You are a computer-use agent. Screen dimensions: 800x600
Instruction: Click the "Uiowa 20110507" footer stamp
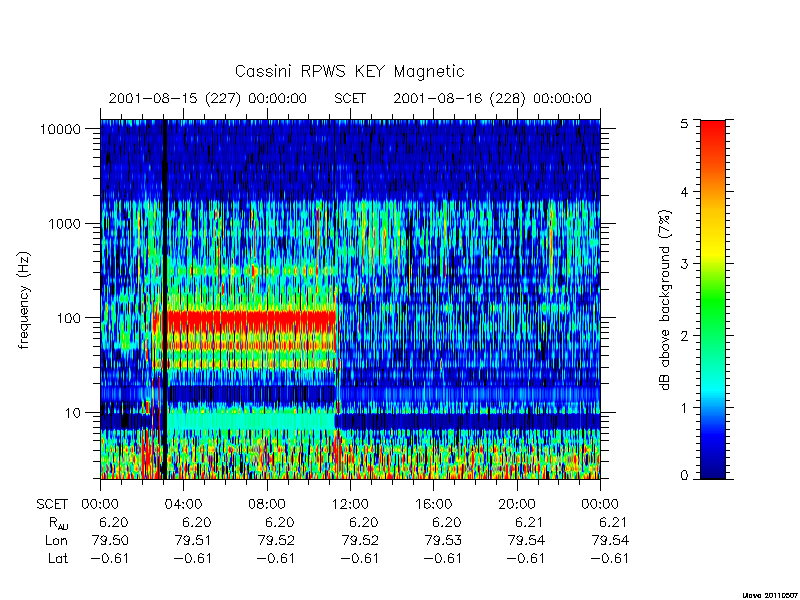(x=769, y=595)
